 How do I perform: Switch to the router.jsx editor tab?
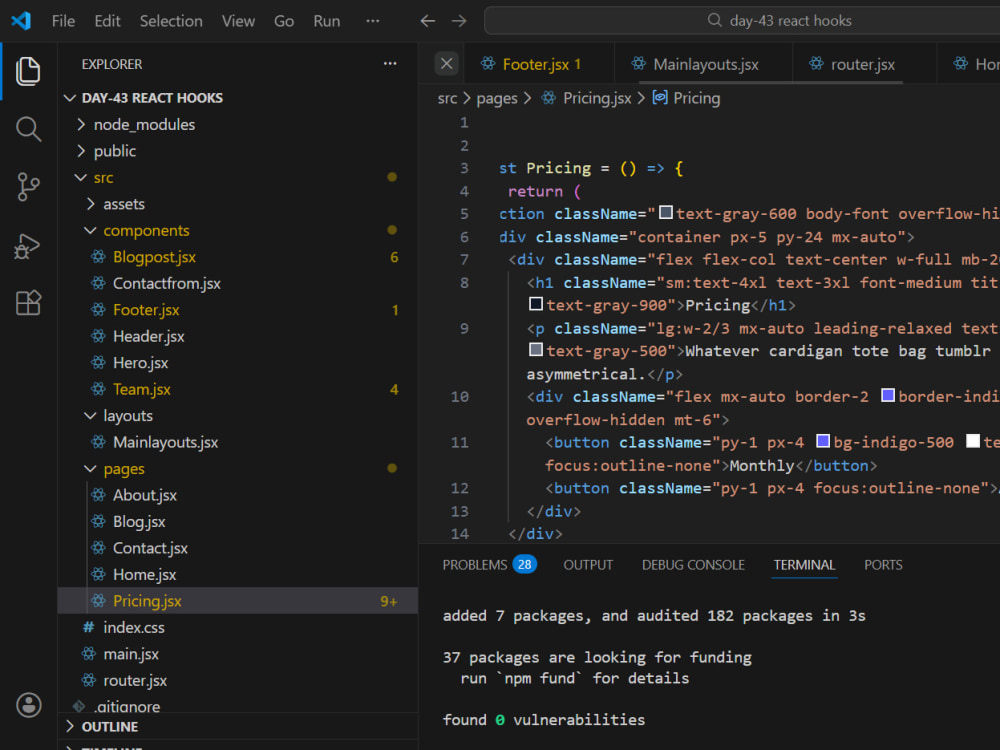(862, 64)
